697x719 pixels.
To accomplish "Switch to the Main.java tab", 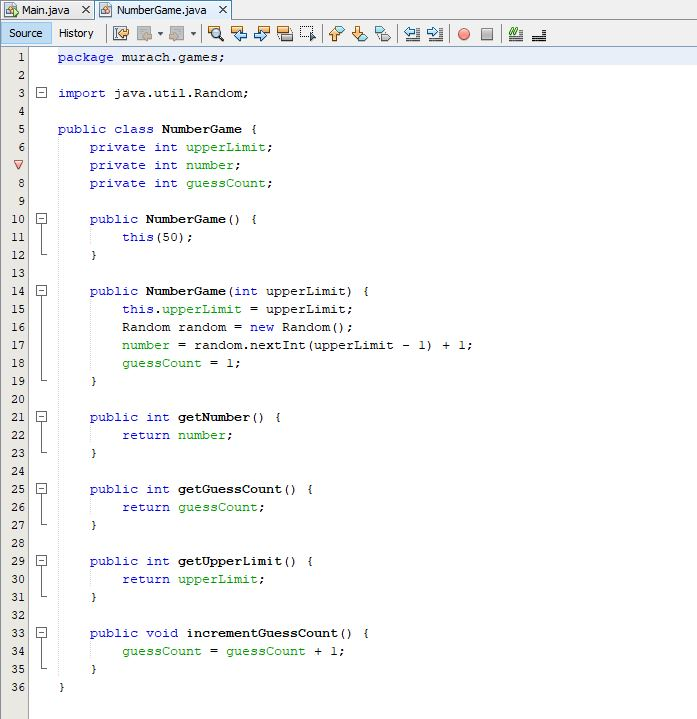I will [x=45, y=10].
